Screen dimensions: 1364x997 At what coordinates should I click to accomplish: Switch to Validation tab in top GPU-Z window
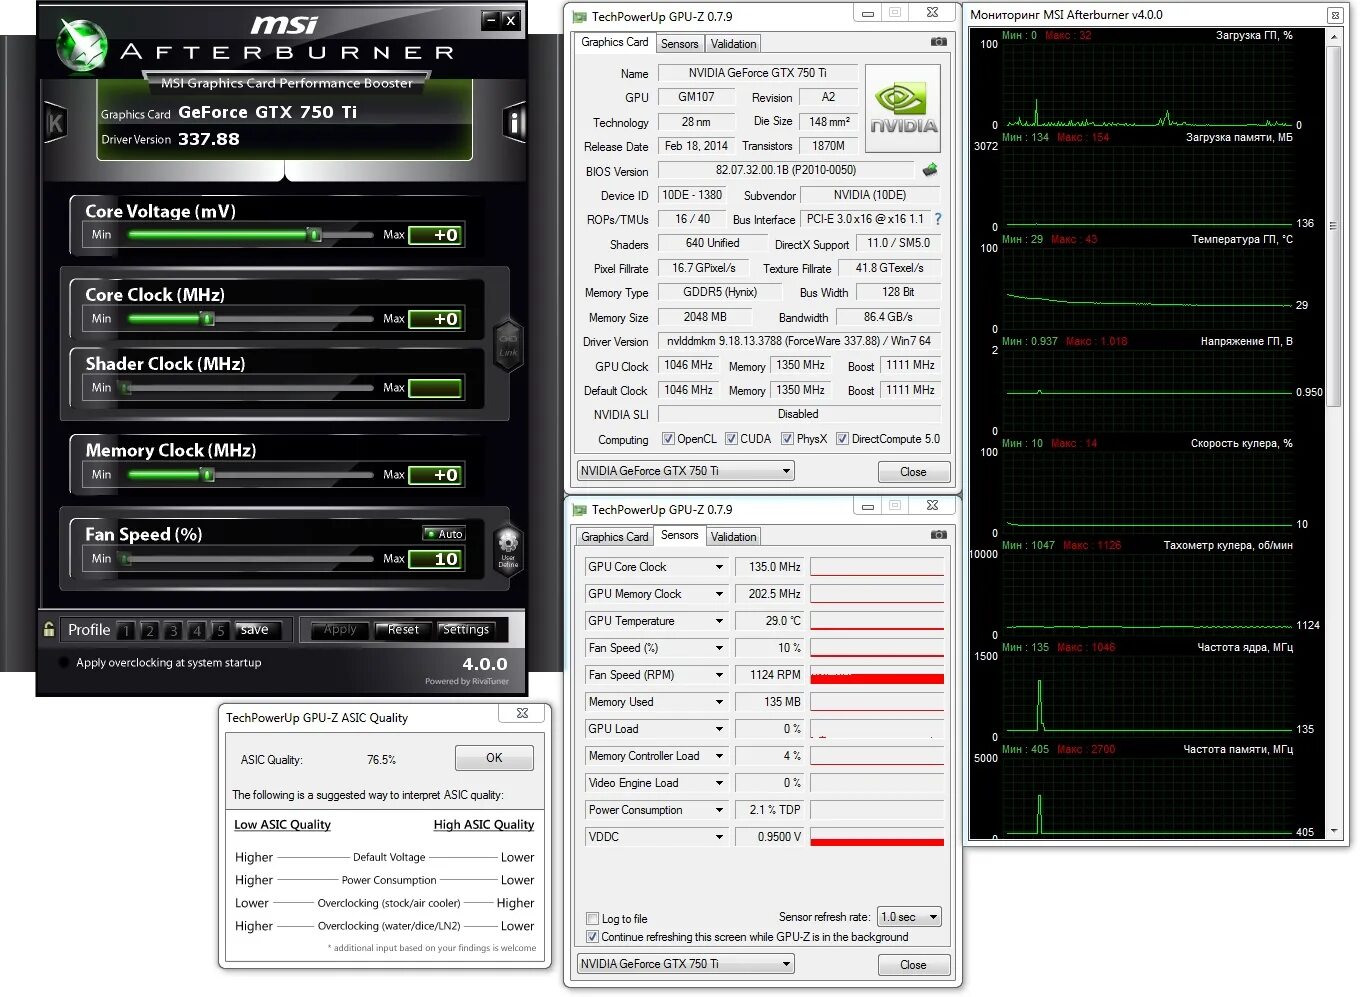click(733, 44)
